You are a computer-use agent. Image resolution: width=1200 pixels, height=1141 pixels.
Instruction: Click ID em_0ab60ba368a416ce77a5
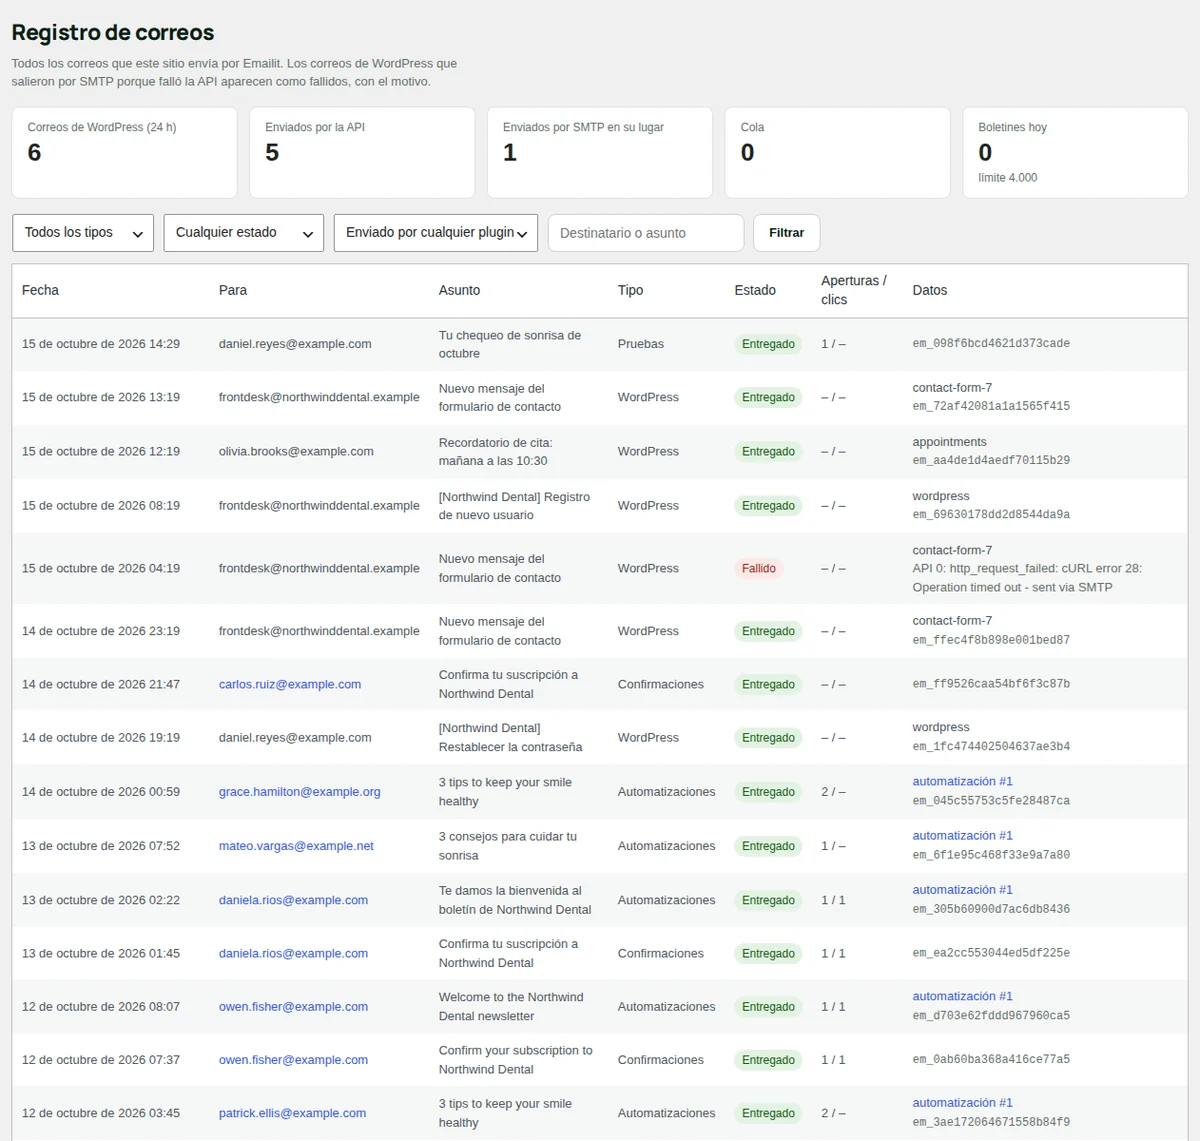[x=991, y=1059]
